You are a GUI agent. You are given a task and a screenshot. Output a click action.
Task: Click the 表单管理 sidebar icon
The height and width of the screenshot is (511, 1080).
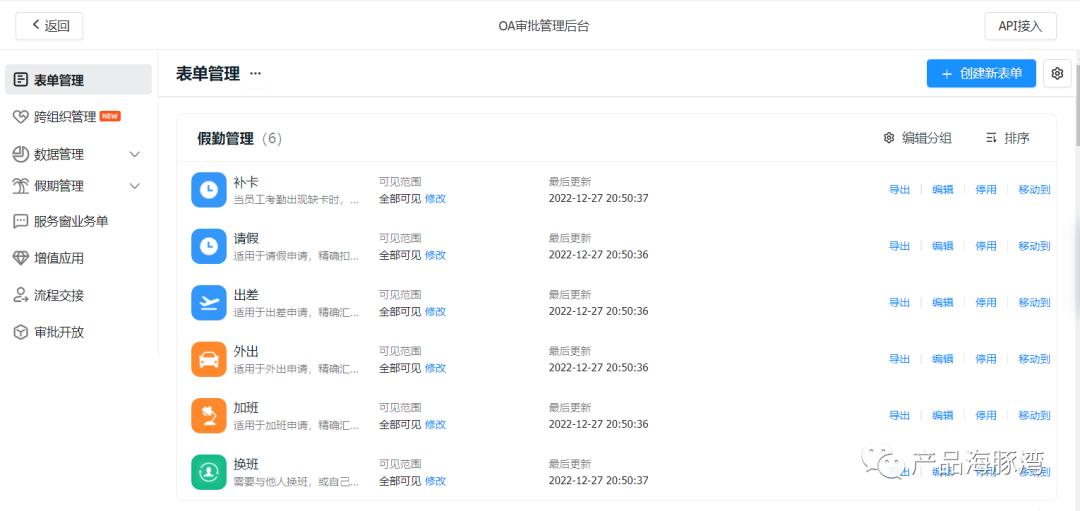21,80
